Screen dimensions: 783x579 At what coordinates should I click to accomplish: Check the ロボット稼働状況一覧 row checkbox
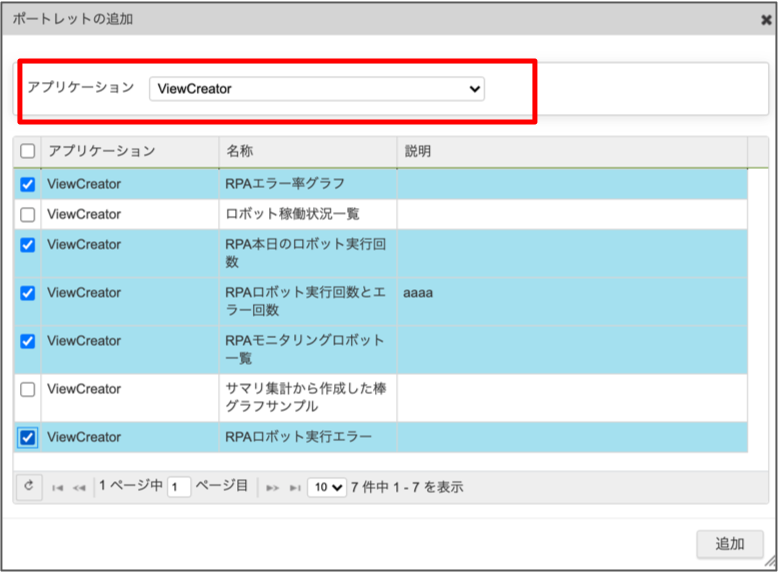(28, 214)
